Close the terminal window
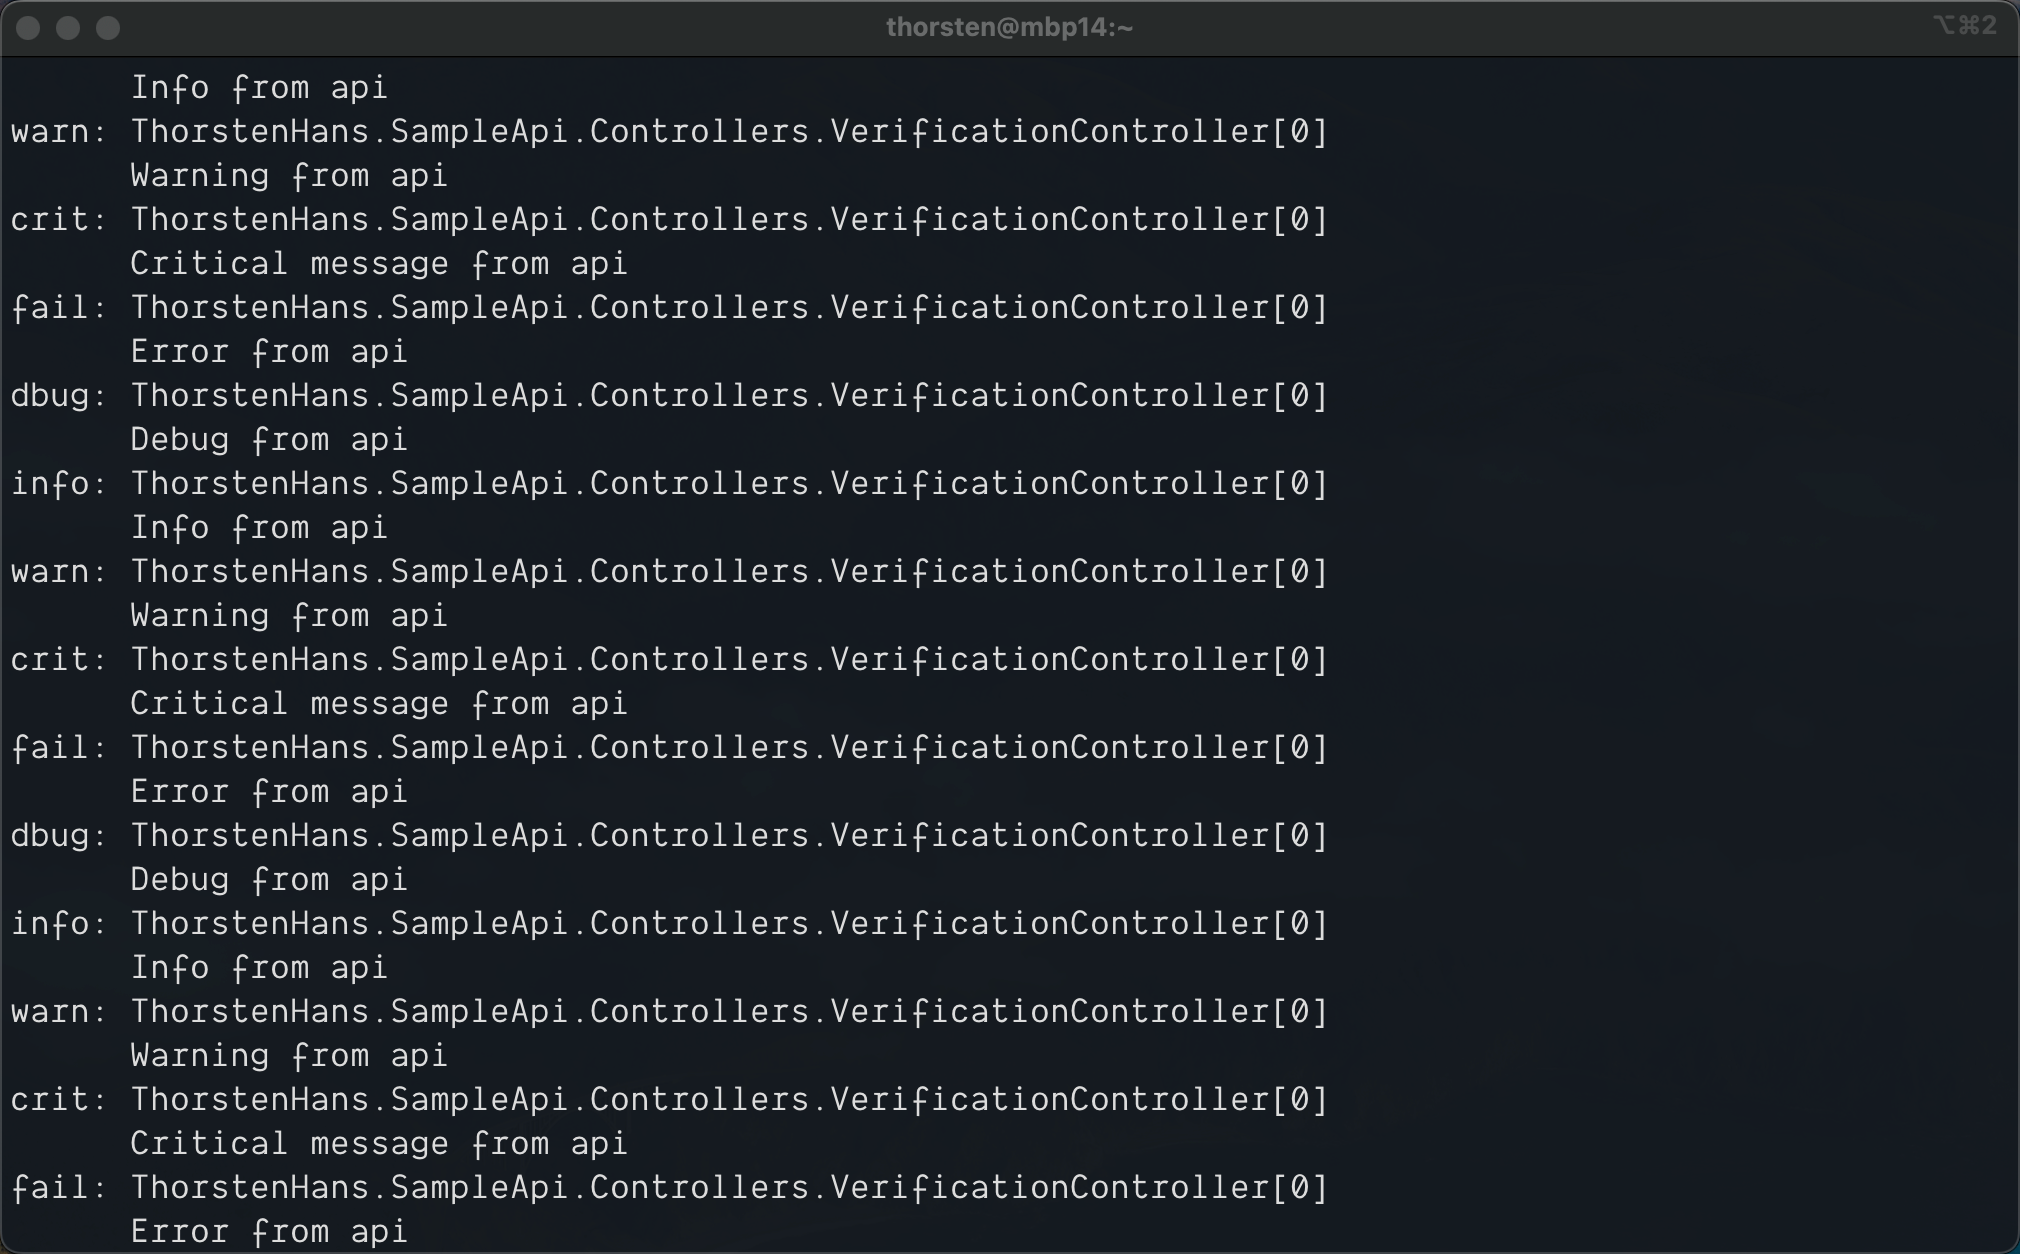Image resolution: width=2020 pixels, height=1254 pixels. click(x=28, y=28)
